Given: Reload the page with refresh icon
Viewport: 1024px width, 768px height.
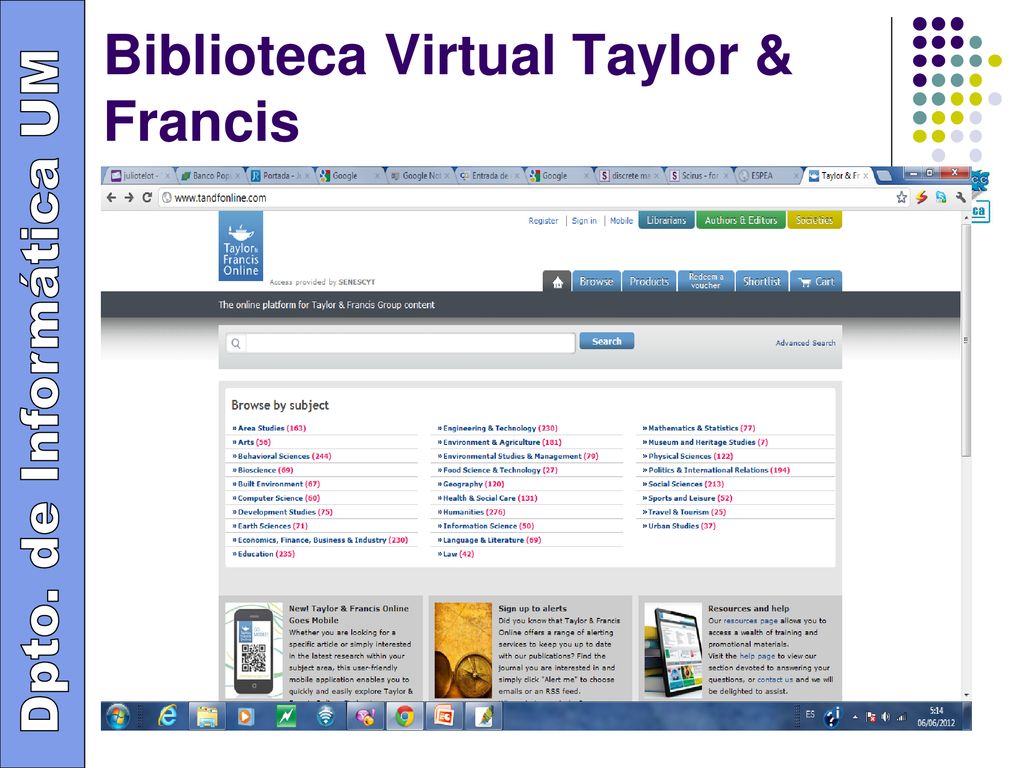Looking at the screenshot, I should tap(147, 197).
